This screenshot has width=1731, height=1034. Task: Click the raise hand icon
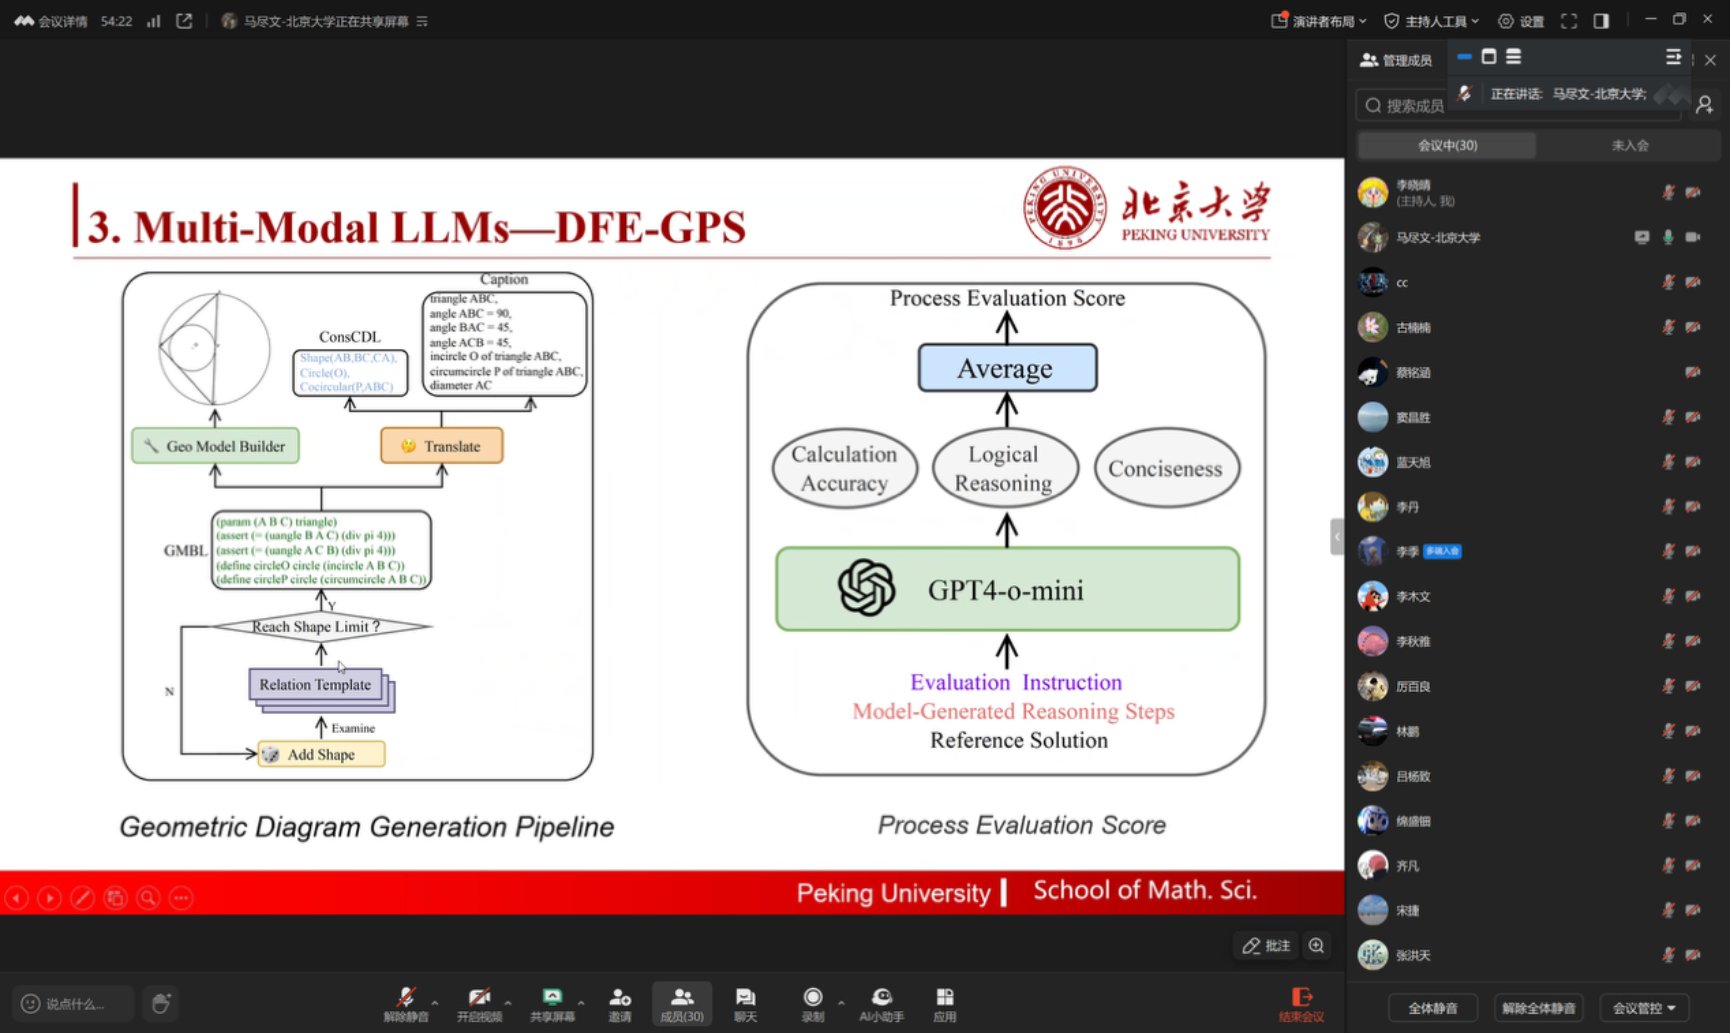pyautogui.click(x=161, y=1003)
